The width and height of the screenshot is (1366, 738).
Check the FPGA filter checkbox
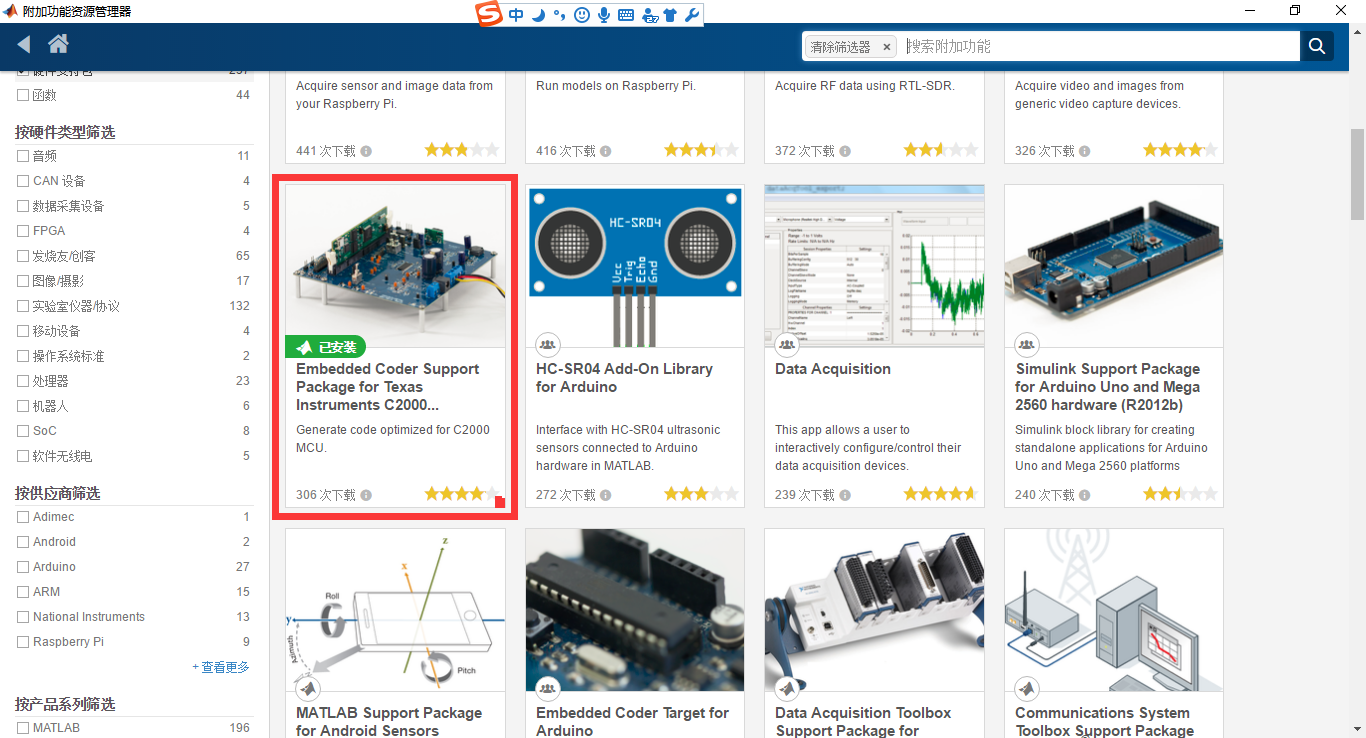[23, 232]
